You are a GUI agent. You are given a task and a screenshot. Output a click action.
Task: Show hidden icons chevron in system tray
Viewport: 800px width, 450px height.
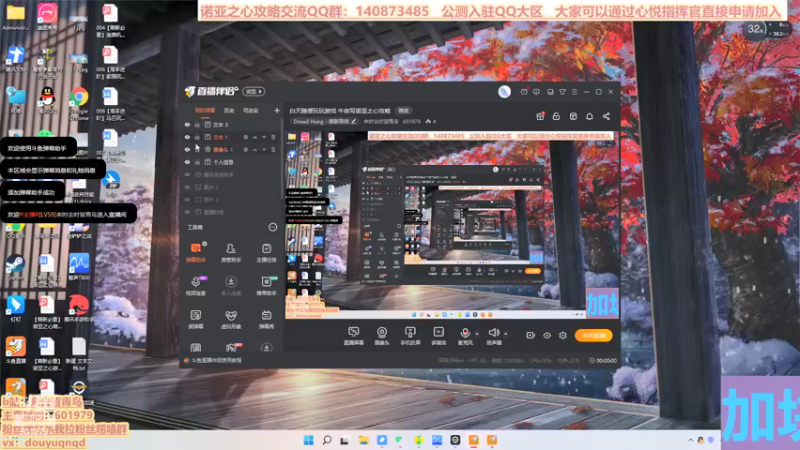click(690, 440)
